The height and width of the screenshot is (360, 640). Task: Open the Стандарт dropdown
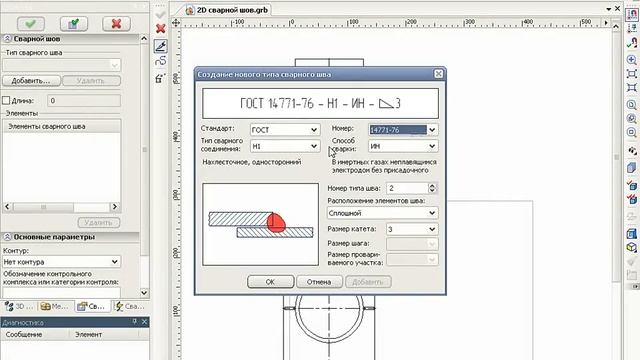pos(313,130)
